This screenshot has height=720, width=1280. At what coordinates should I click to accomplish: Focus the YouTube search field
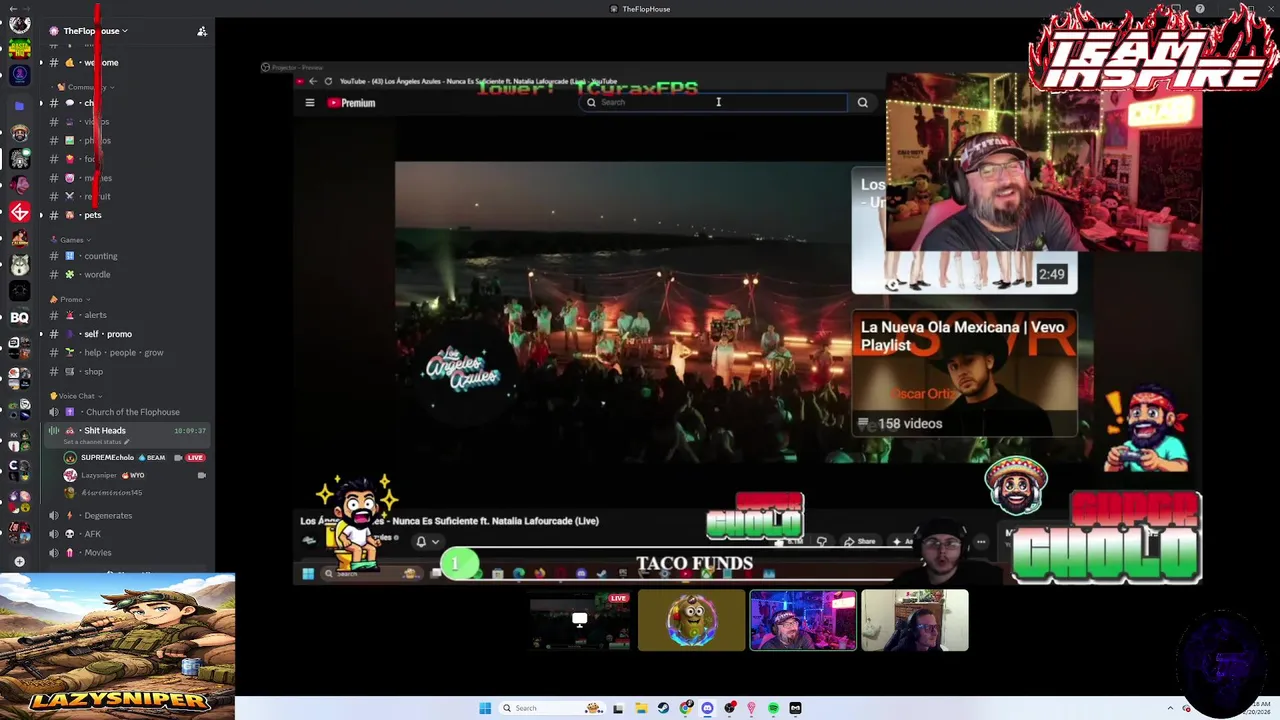[715, 102]
